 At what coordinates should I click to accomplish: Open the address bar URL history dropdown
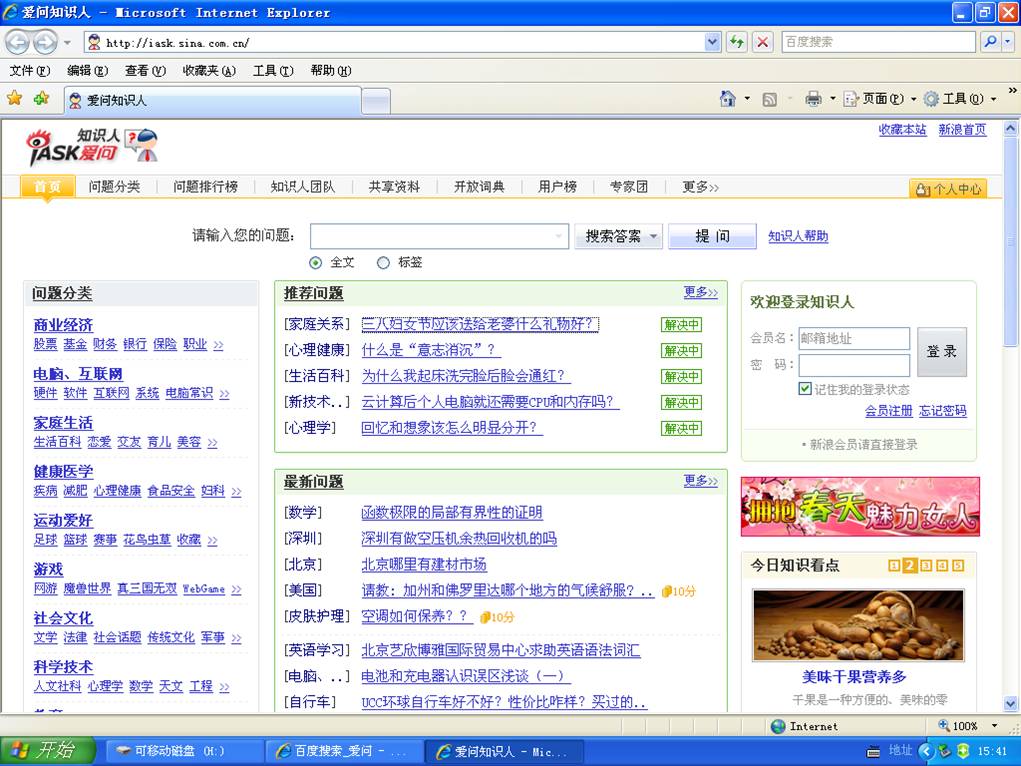712,42
